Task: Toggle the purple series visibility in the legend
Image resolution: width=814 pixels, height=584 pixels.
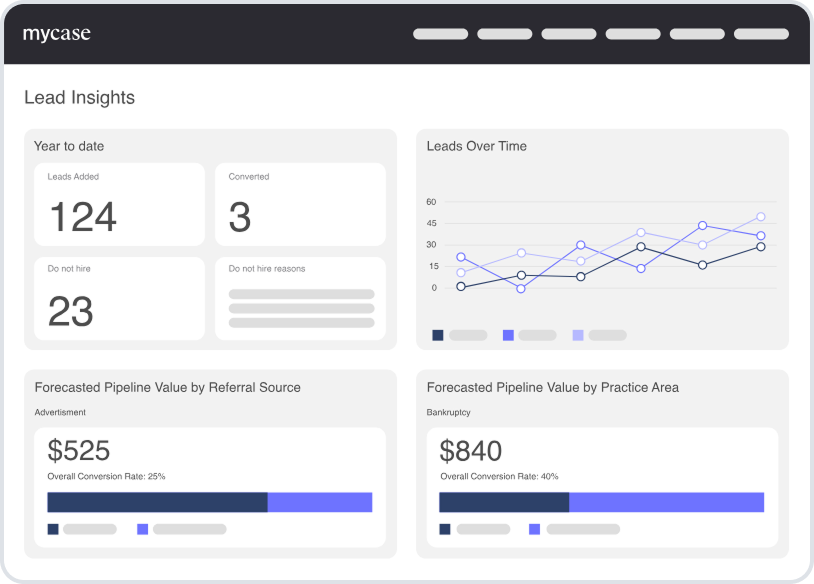Action: [508, 334]
